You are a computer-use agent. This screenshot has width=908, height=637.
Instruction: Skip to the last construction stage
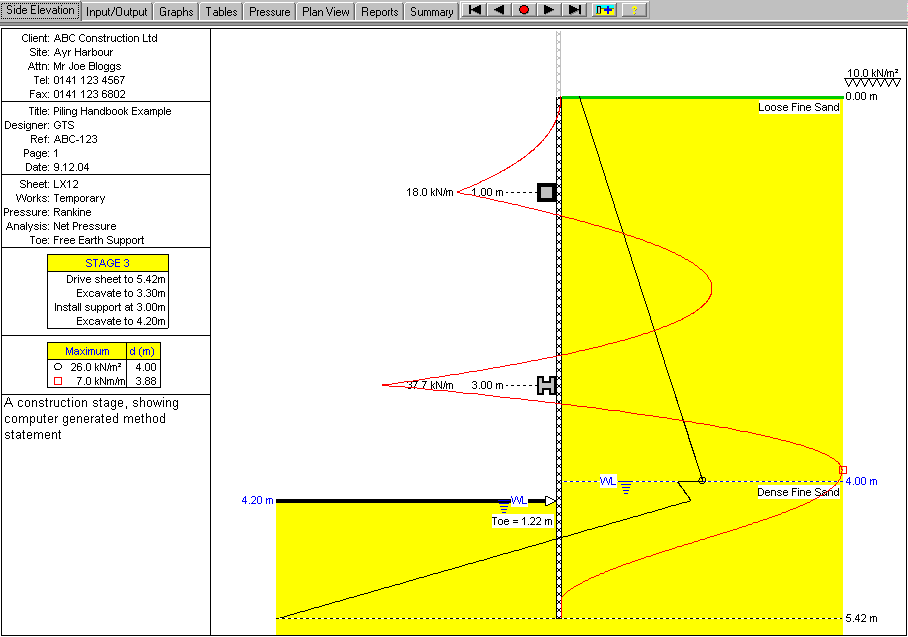[x=573, y=11]
